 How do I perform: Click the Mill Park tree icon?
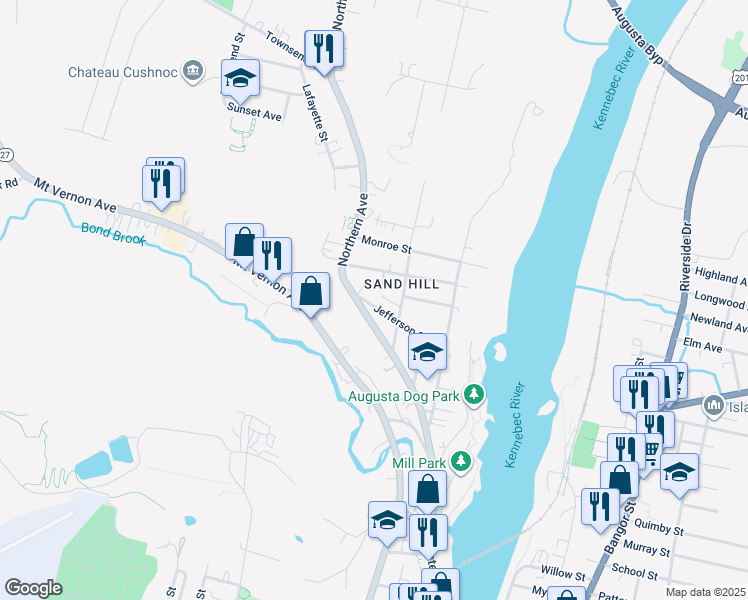click(x=460, y=462)
